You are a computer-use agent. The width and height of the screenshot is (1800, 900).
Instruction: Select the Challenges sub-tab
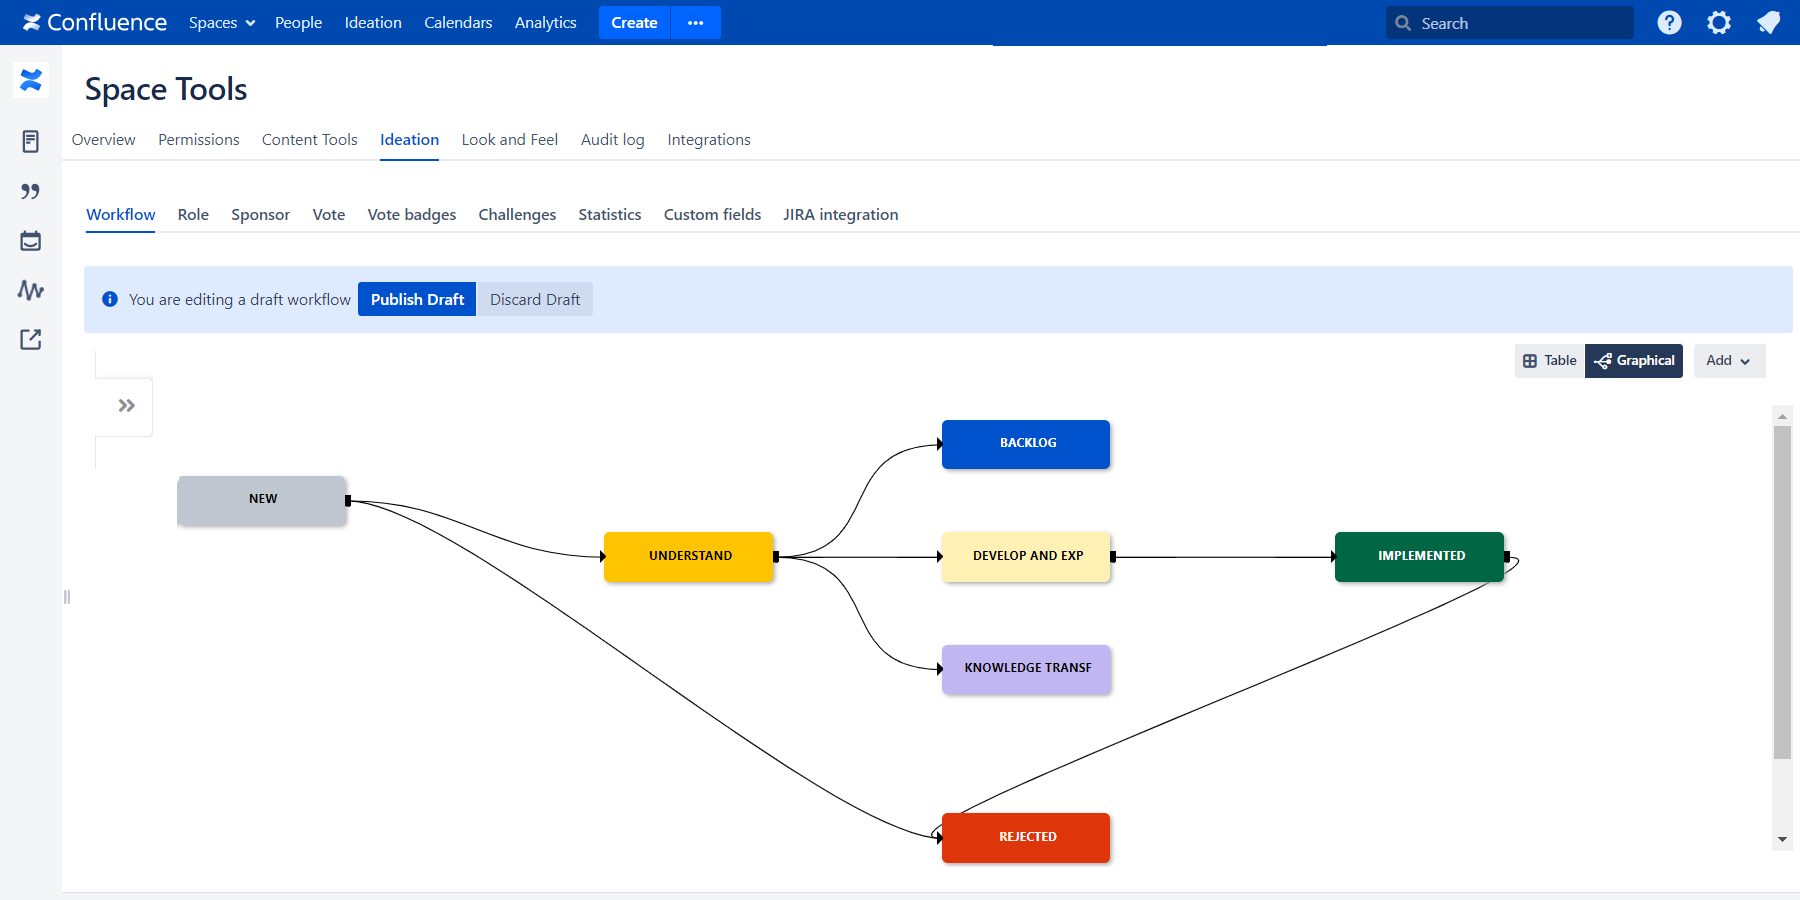[517, 214]
